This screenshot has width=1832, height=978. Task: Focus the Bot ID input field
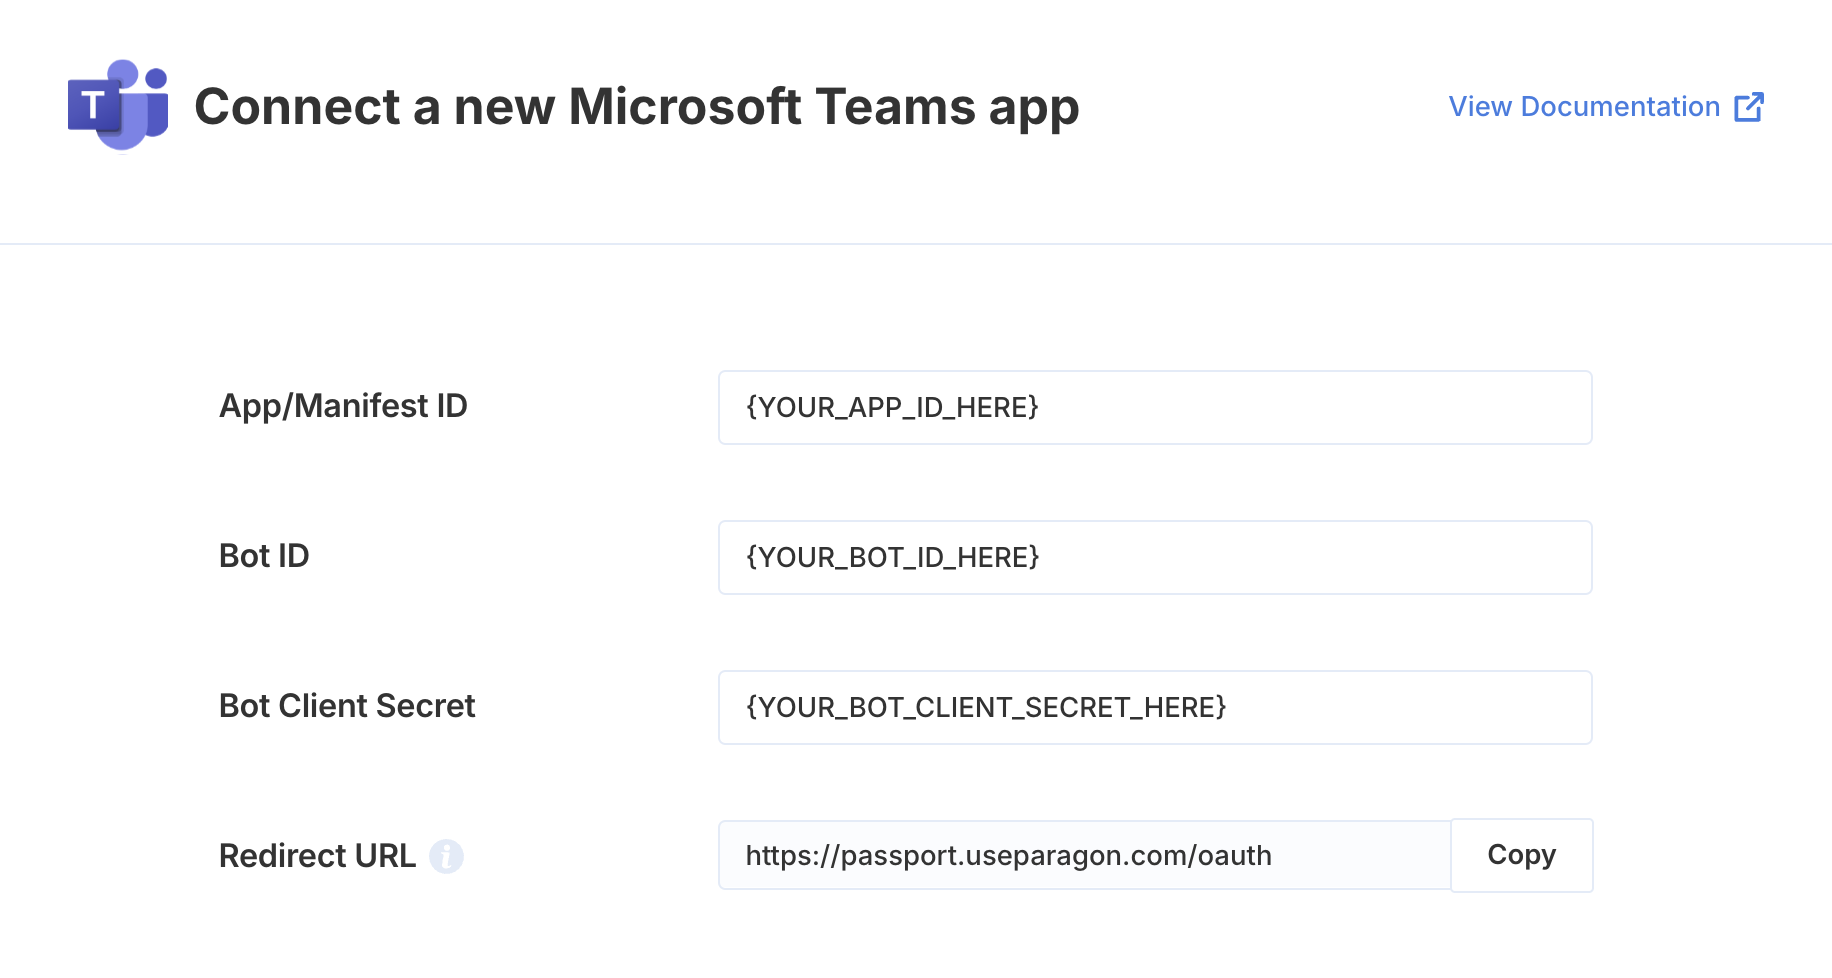[1155, 558]
